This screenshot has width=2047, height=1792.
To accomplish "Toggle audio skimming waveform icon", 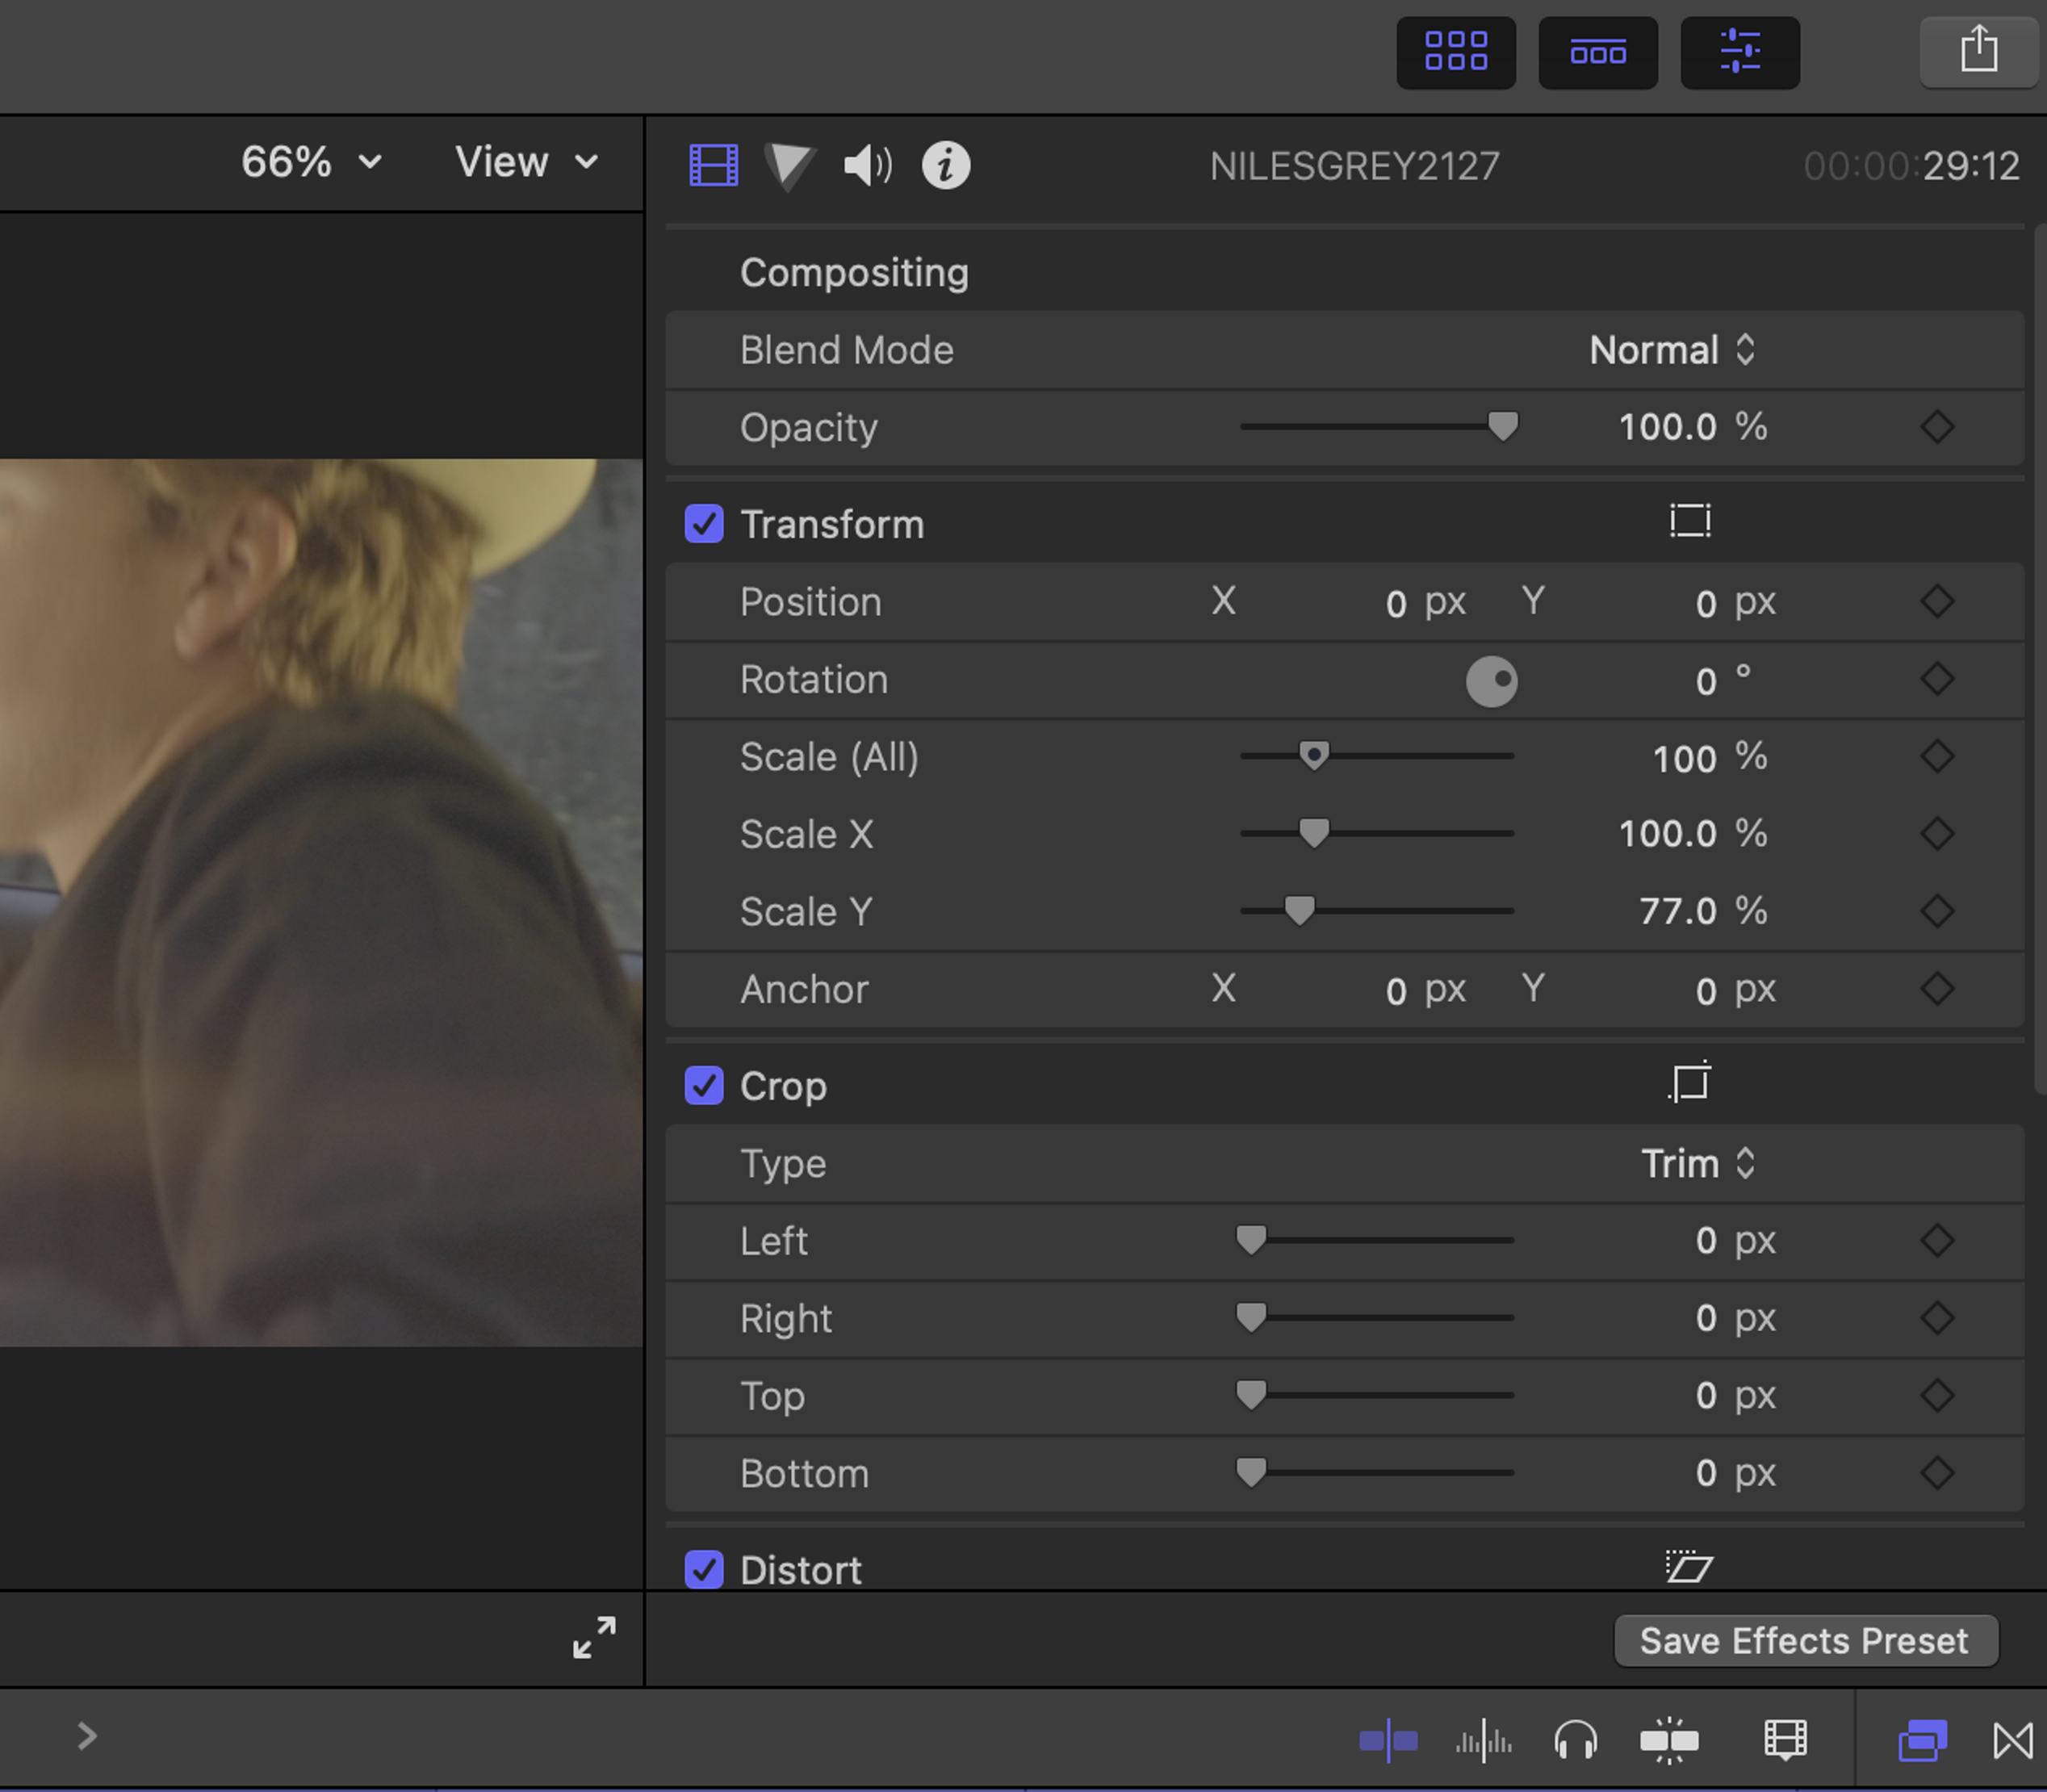I will click(x=1483, y=1741).
